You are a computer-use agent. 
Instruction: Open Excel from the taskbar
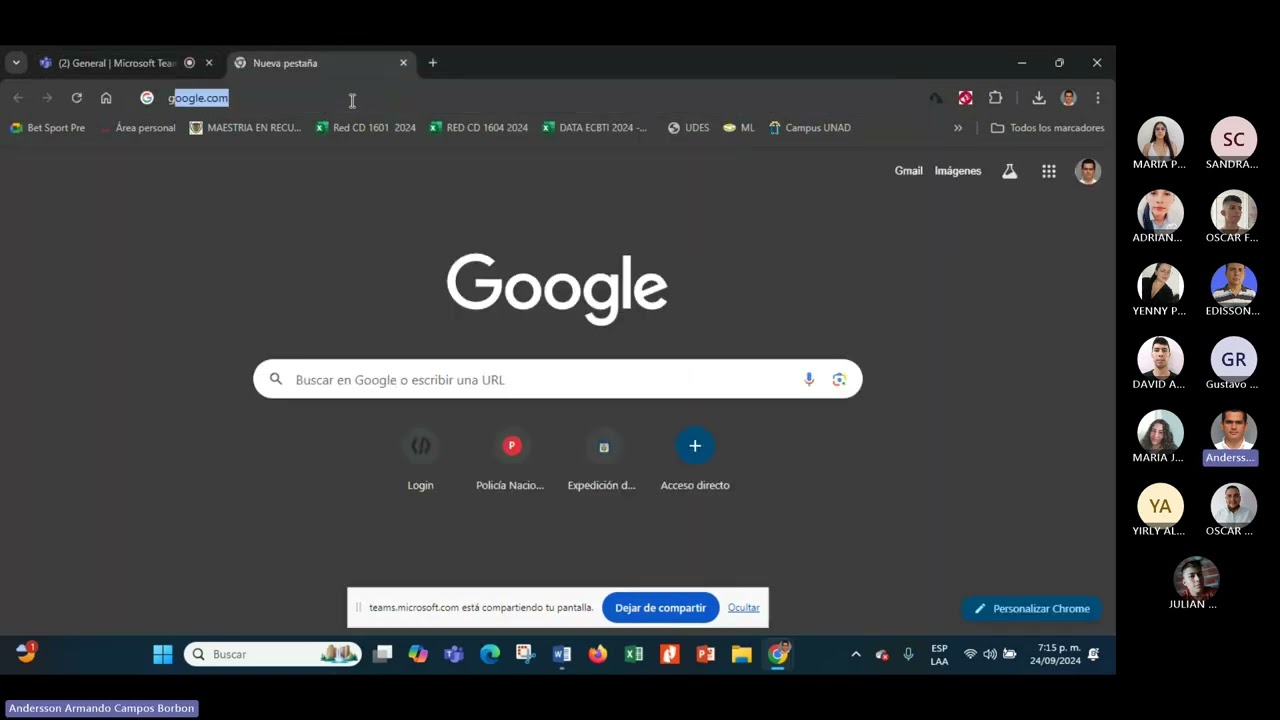(x=634, y=654)
